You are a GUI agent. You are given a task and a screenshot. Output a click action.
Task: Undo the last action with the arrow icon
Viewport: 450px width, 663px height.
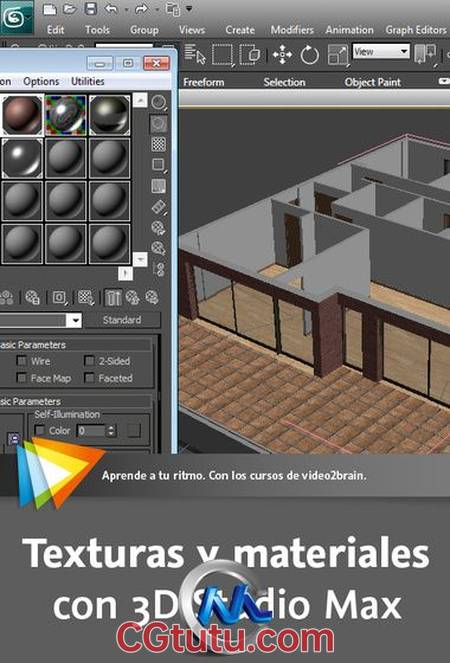click(x=111, y=8)
